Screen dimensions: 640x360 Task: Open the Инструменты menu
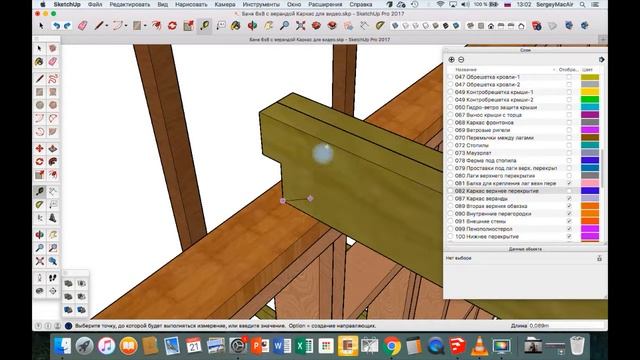click(261, 4)
